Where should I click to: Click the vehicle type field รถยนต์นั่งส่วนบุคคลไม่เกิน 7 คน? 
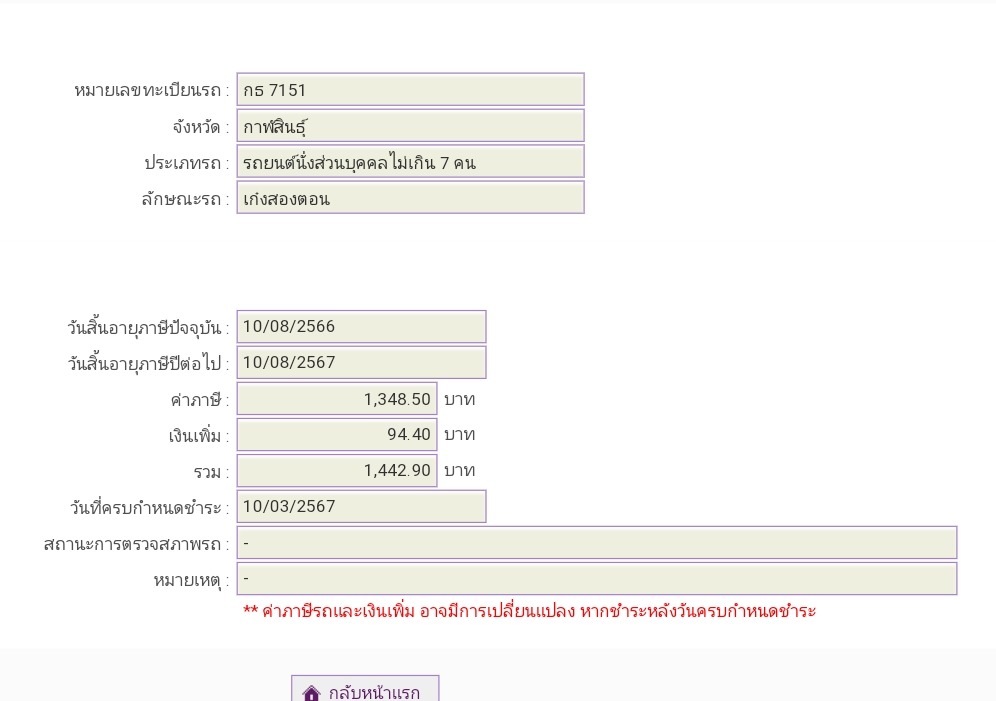(x=410, y=162)
